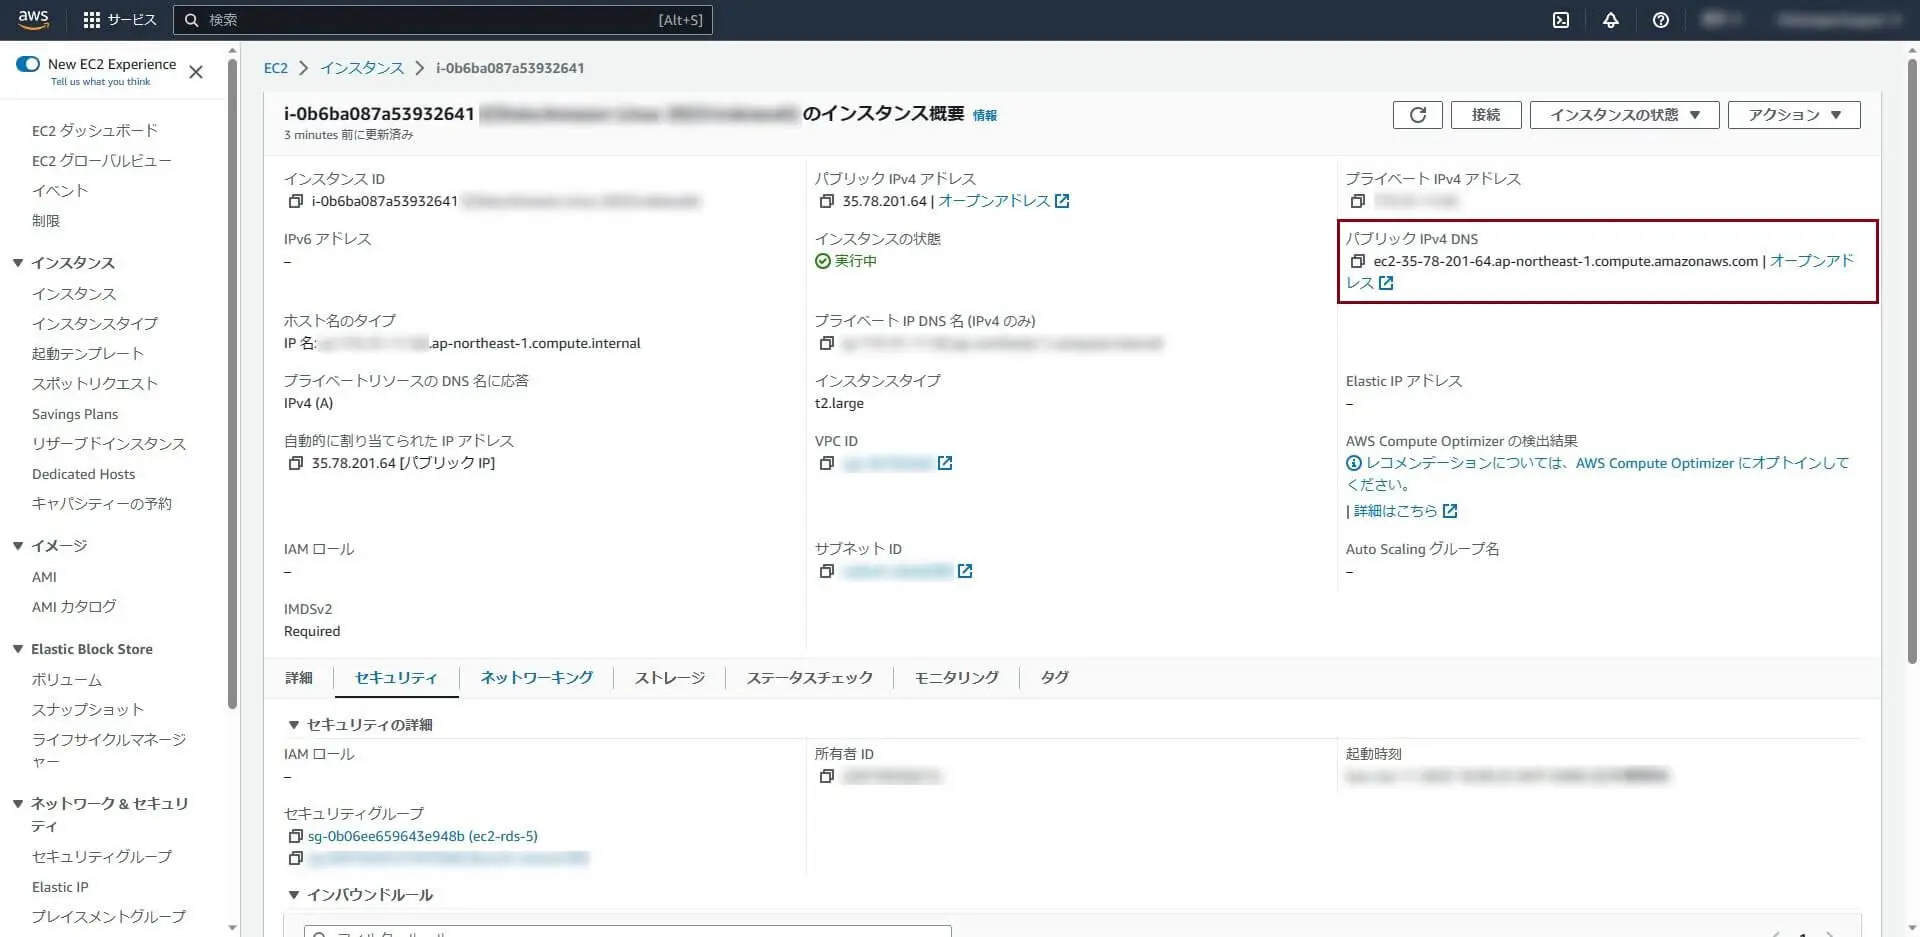Copy the second blurred security group ID
Viewport: 1920px width, 937px height.
tap(295, 858)
